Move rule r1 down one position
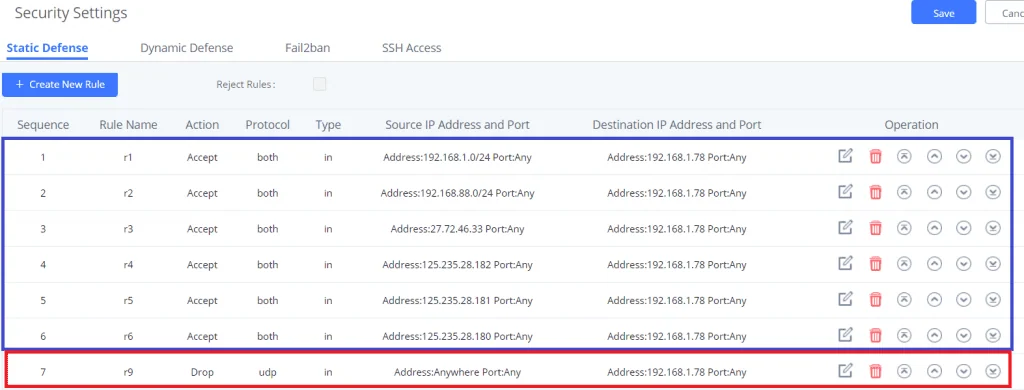 coord(963,157)
